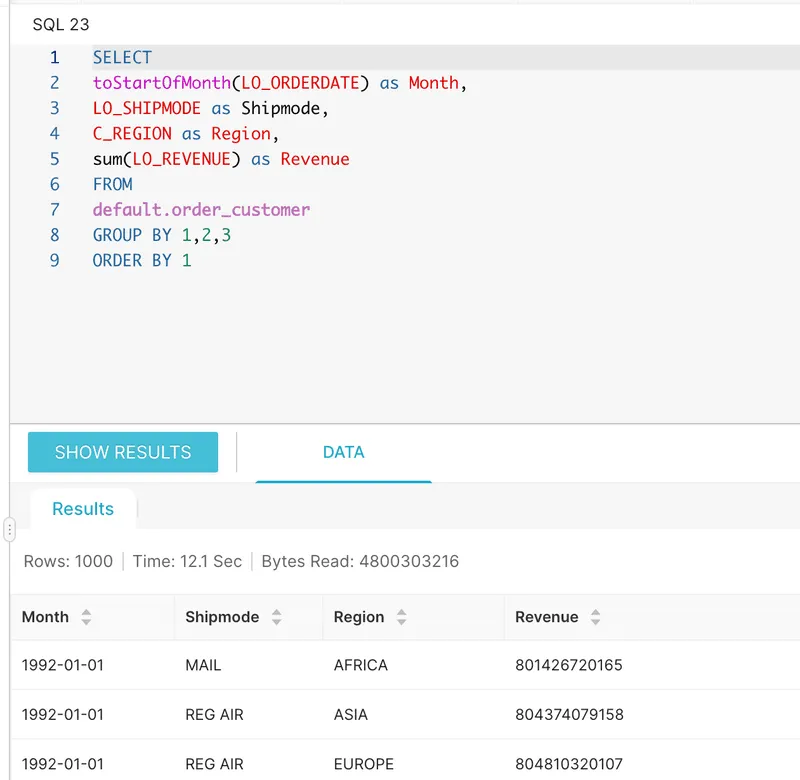Image resolution: width=800 pixels, height=780 pixels.
Task: Click the sort arrows beside Region header
Action: point(402,617)
